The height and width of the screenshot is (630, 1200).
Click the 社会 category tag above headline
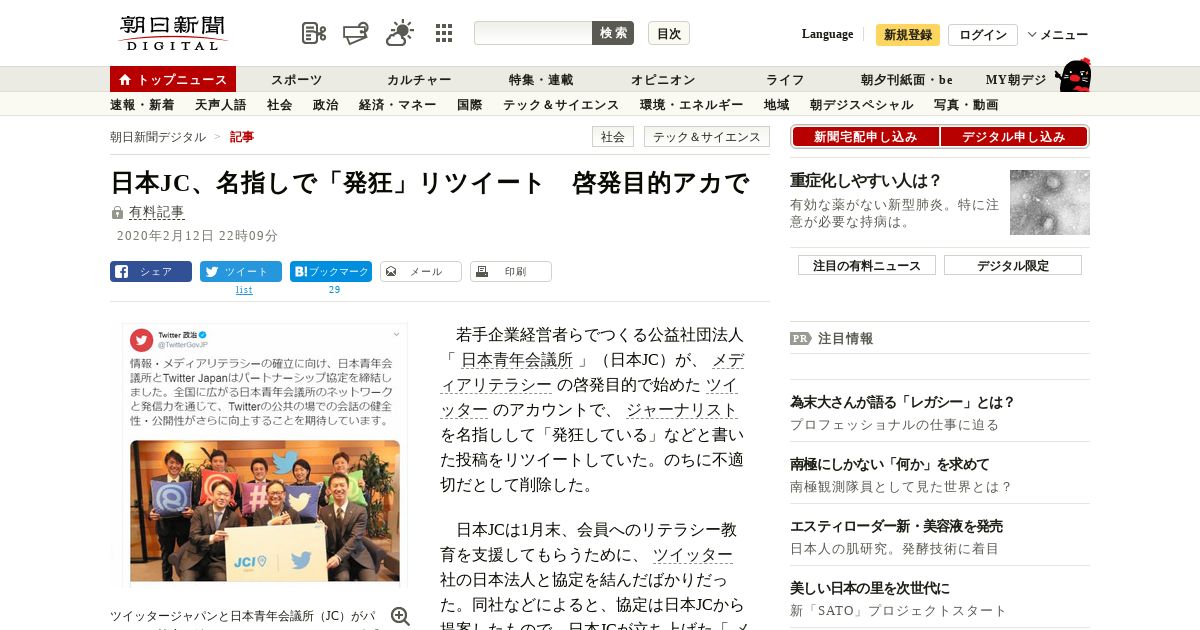[613, 137]
